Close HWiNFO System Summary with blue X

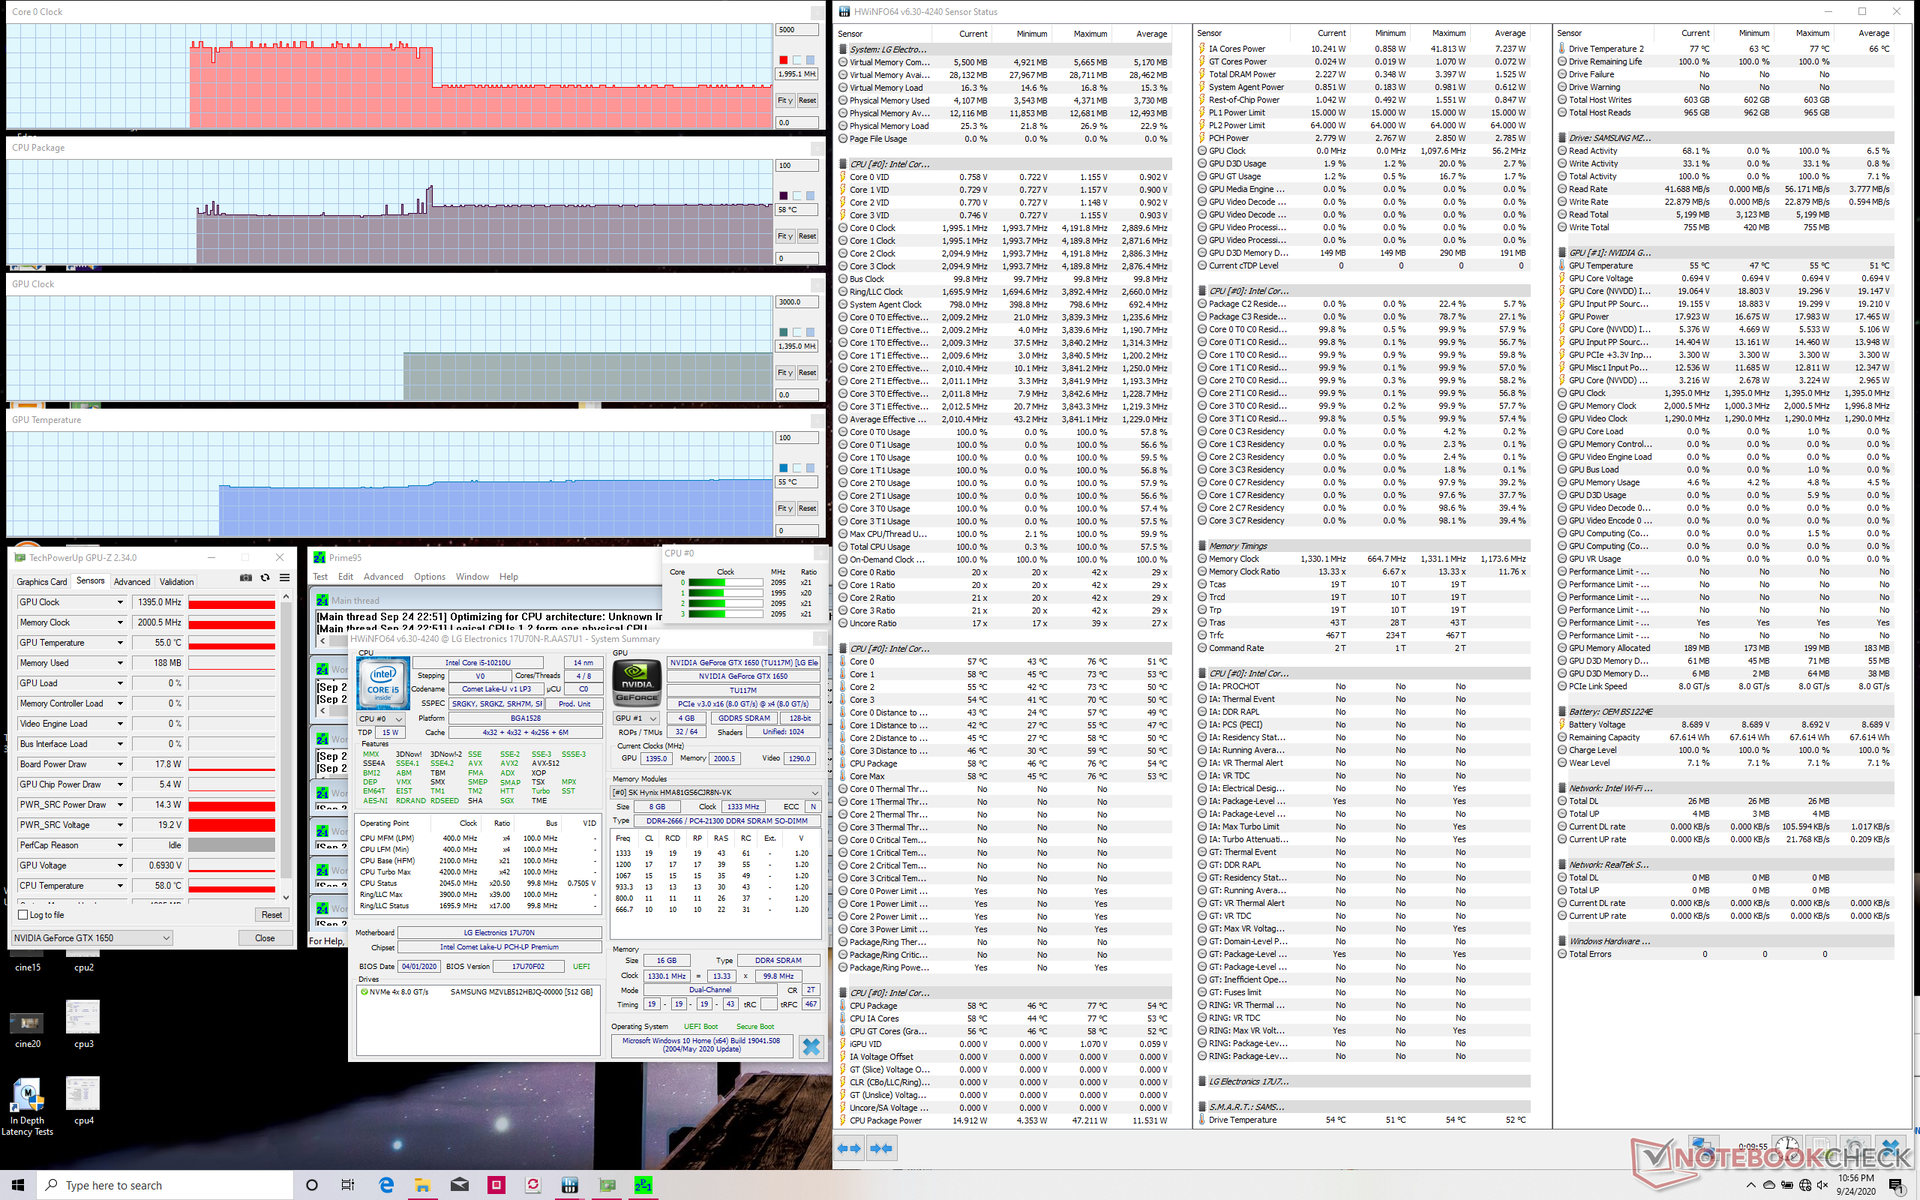click(x=811, y=1046)
